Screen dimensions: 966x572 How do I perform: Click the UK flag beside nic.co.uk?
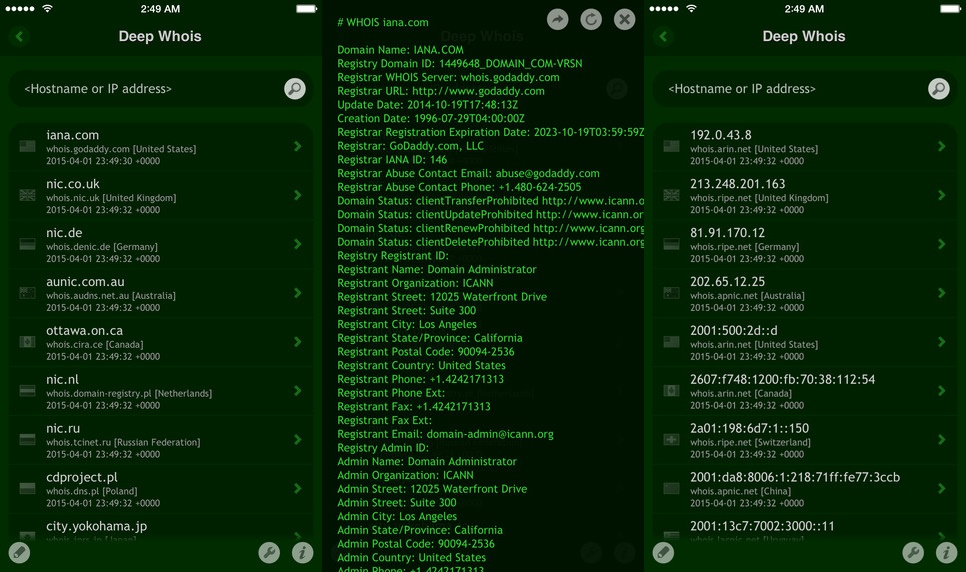(27, 195)
